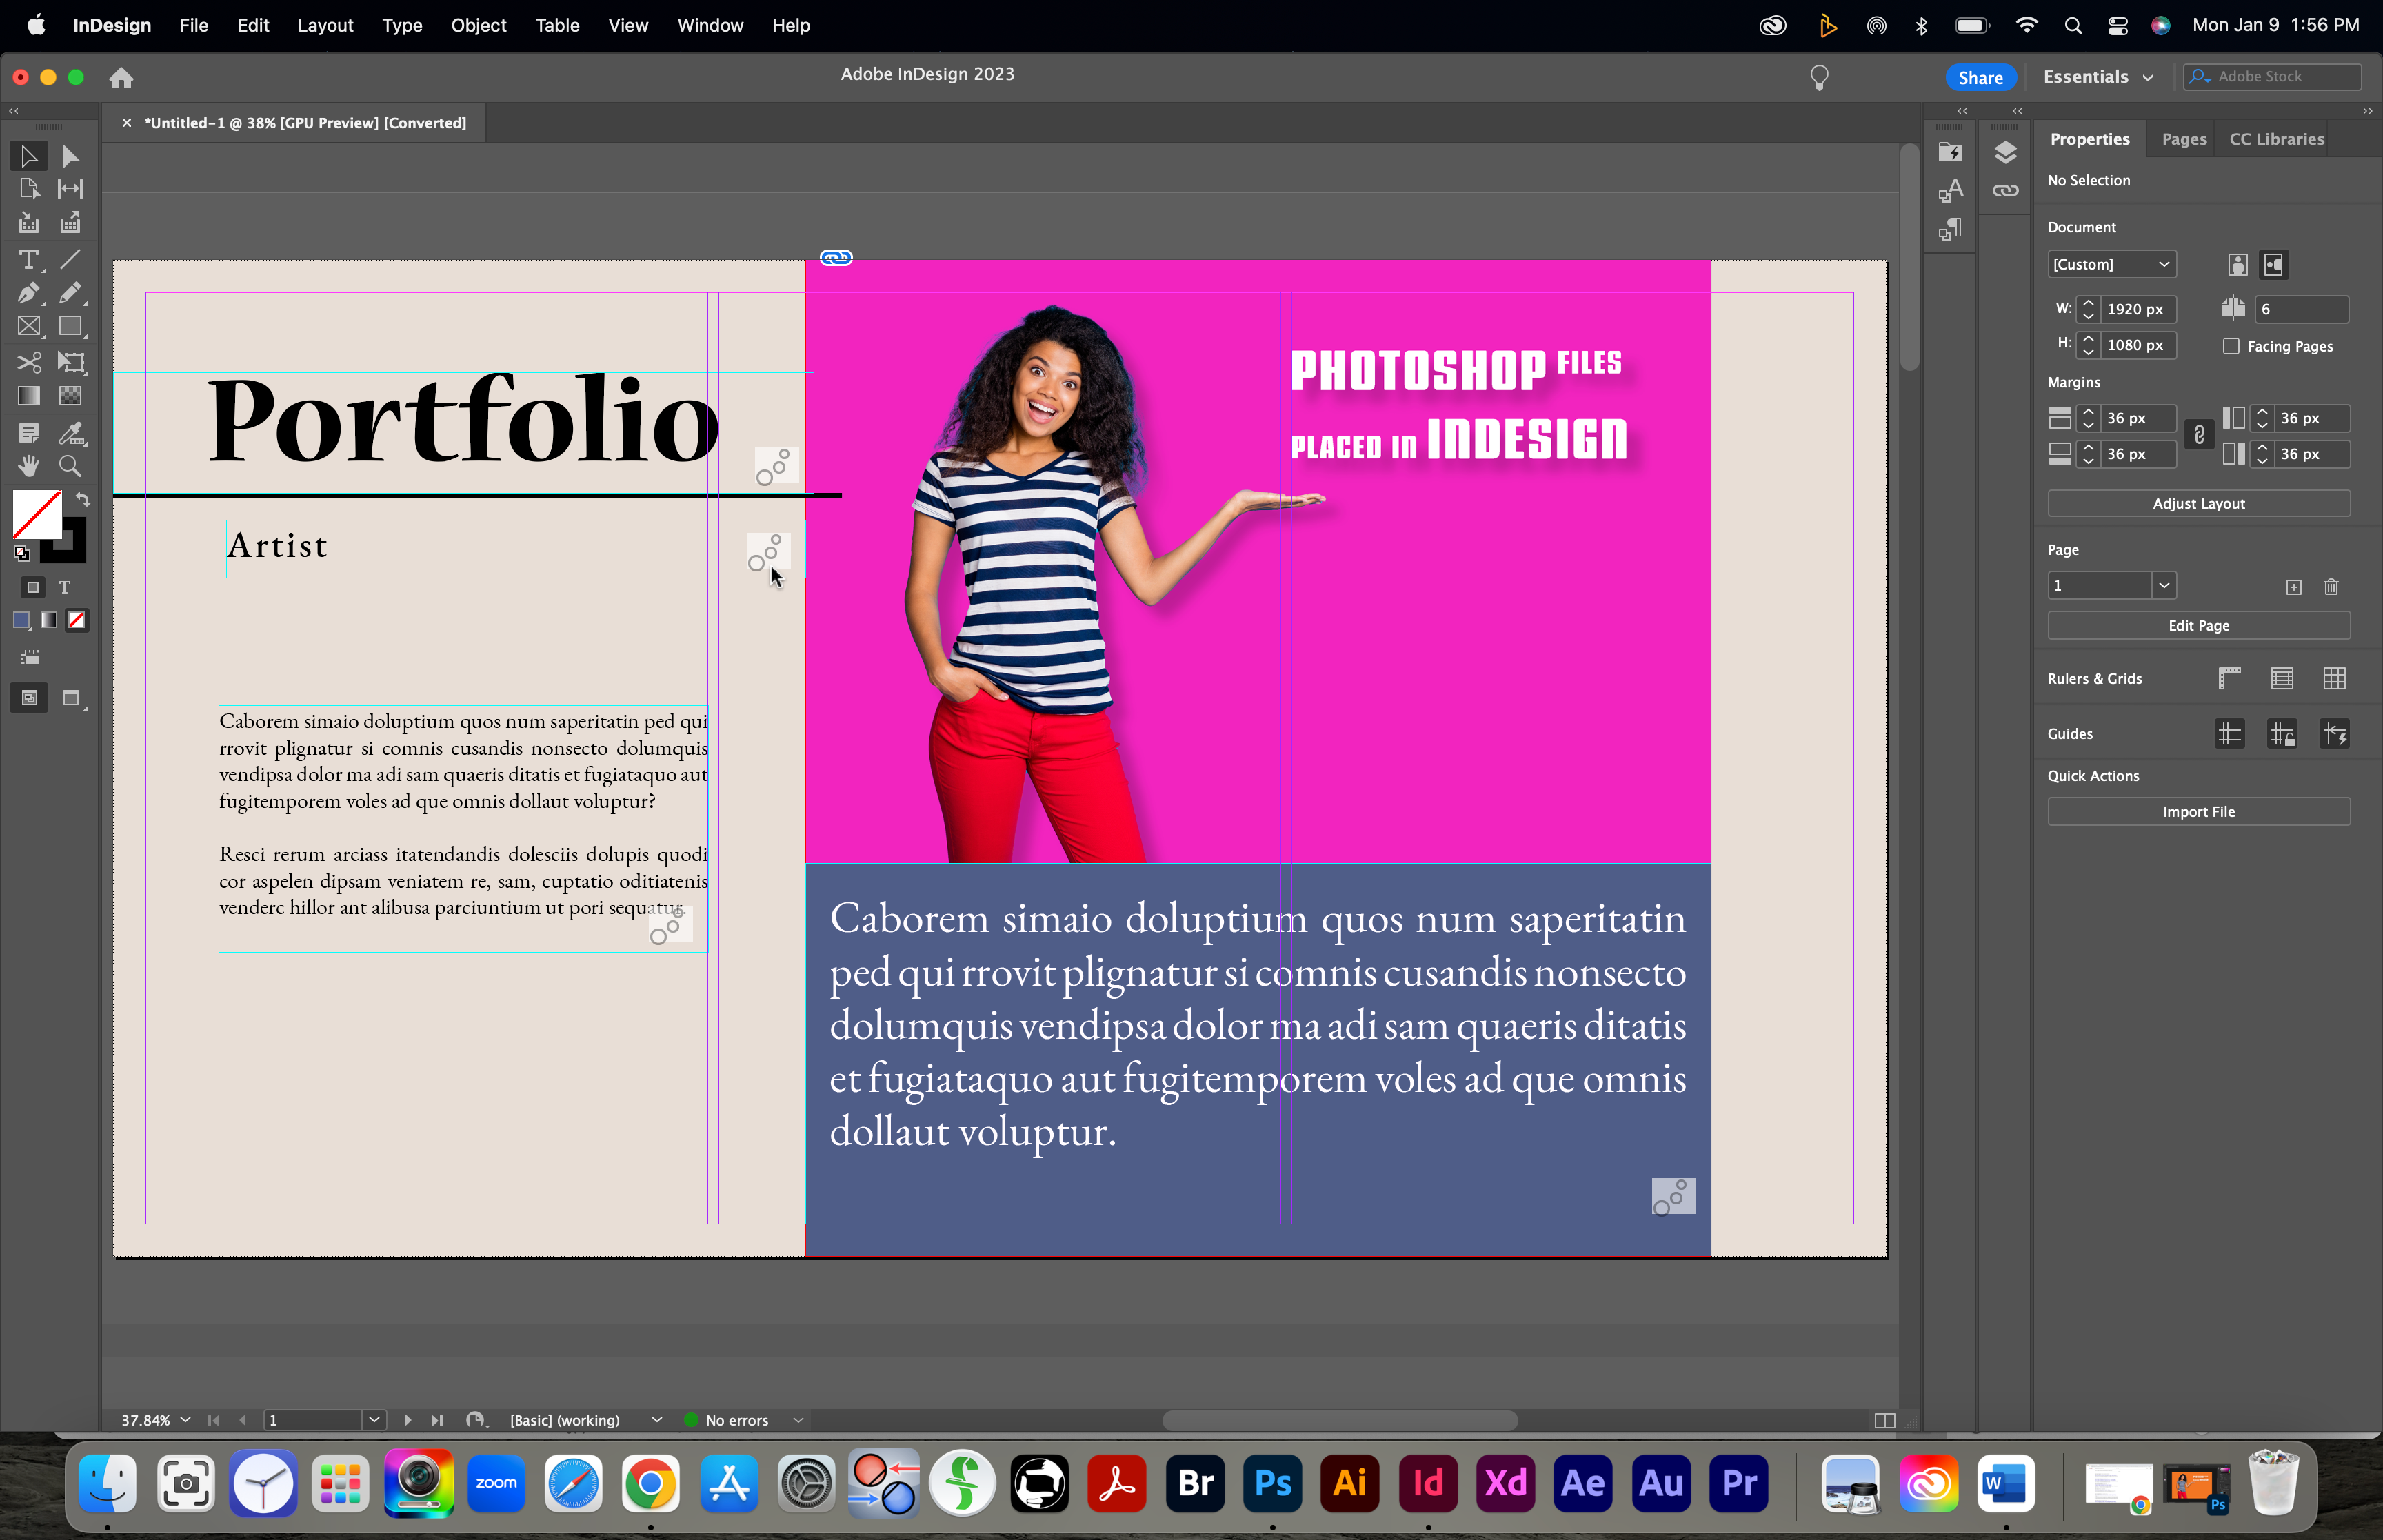The image size is (2383, 1540).
Task: Formatting affects container toggle
Action: pyautogui.click(x=33, y=588)
